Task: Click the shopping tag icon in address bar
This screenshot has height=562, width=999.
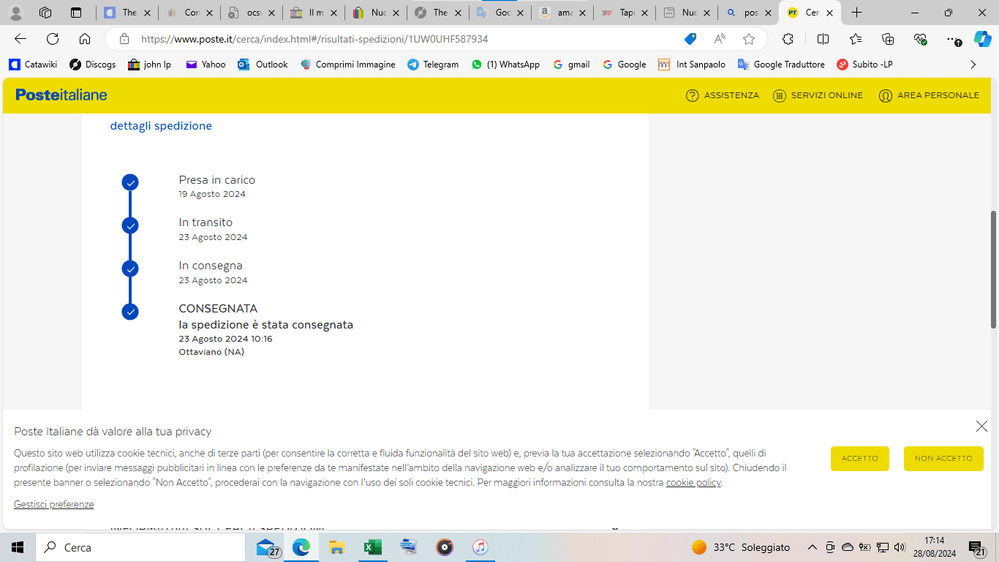Action: (x=690, y=39)
